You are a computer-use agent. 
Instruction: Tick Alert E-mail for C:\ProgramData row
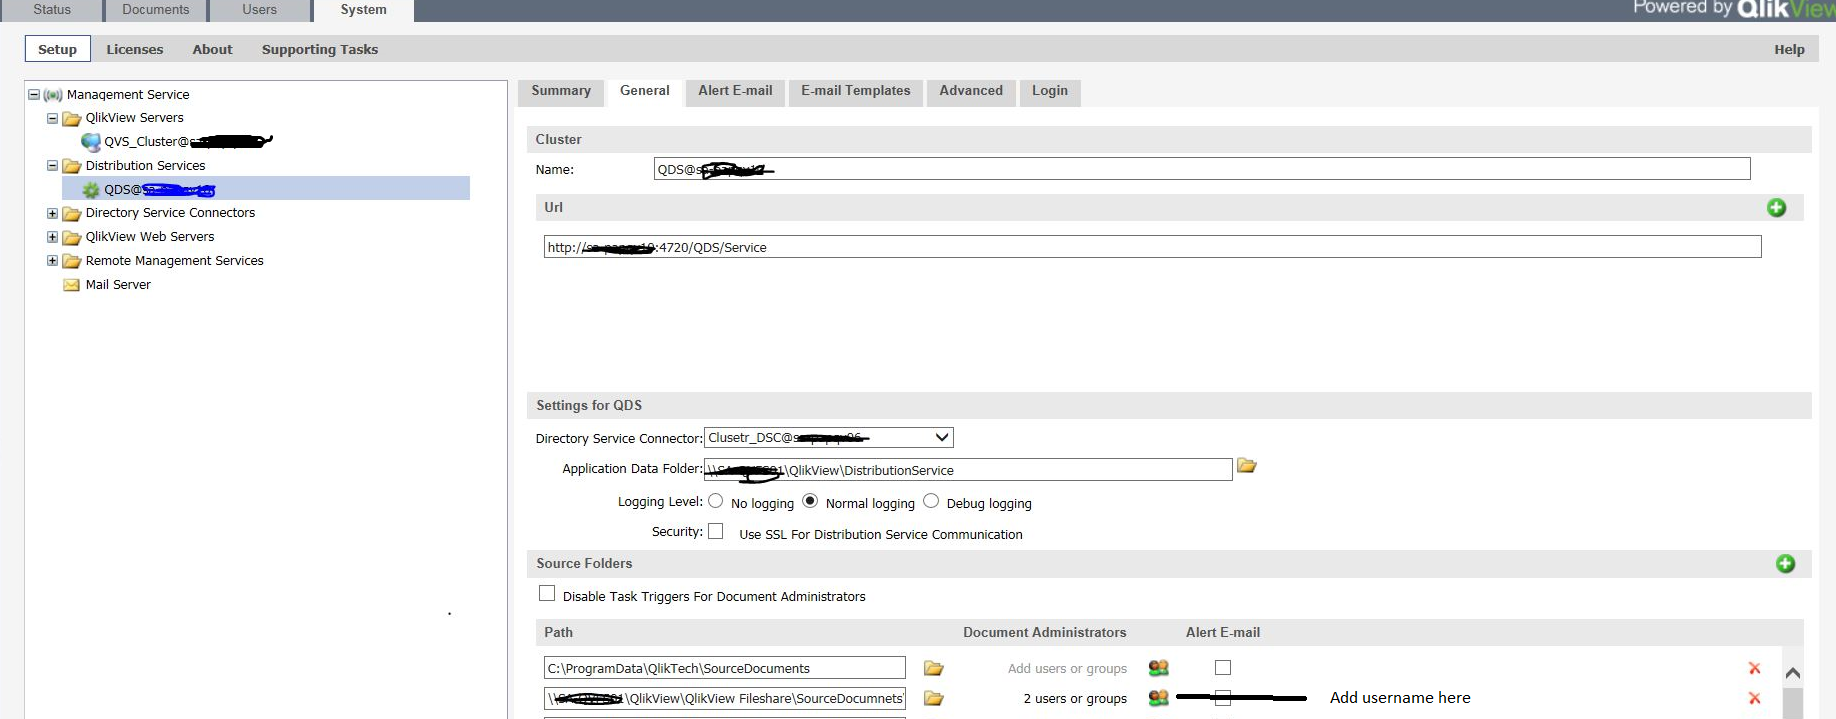tap(1223, 667)
